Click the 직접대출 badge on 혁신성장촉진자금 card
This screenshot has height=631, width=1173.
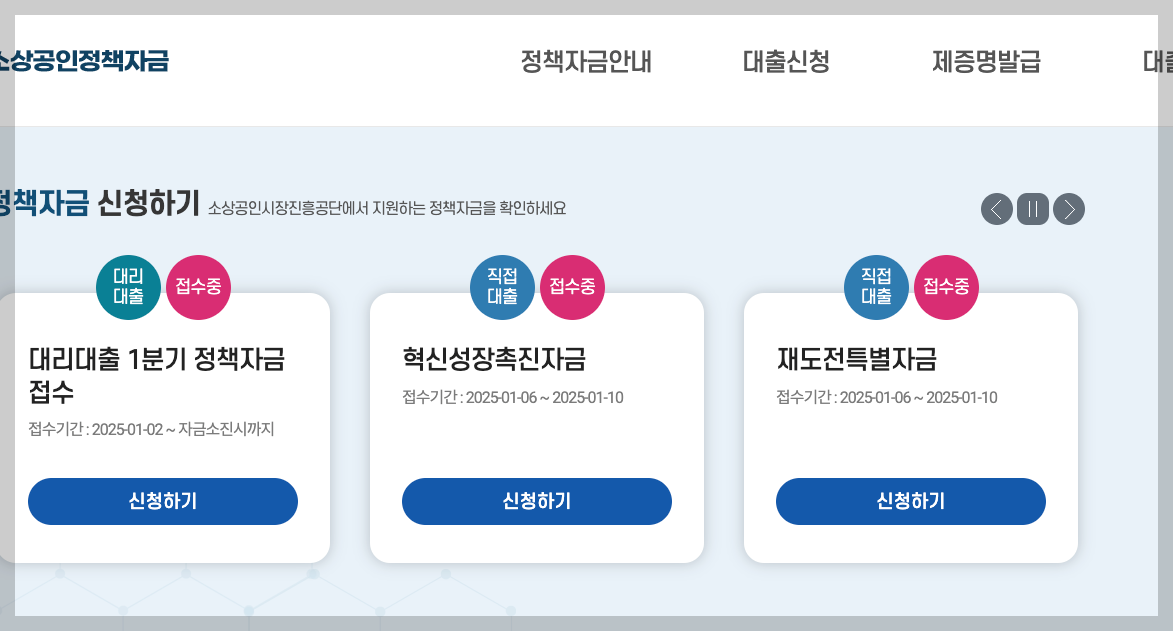(502, 287)
